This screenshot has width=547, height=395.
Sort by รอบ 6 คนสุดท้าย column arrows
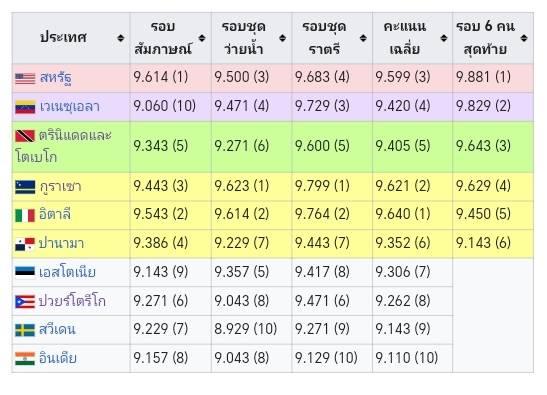click(x=524, y=38)
